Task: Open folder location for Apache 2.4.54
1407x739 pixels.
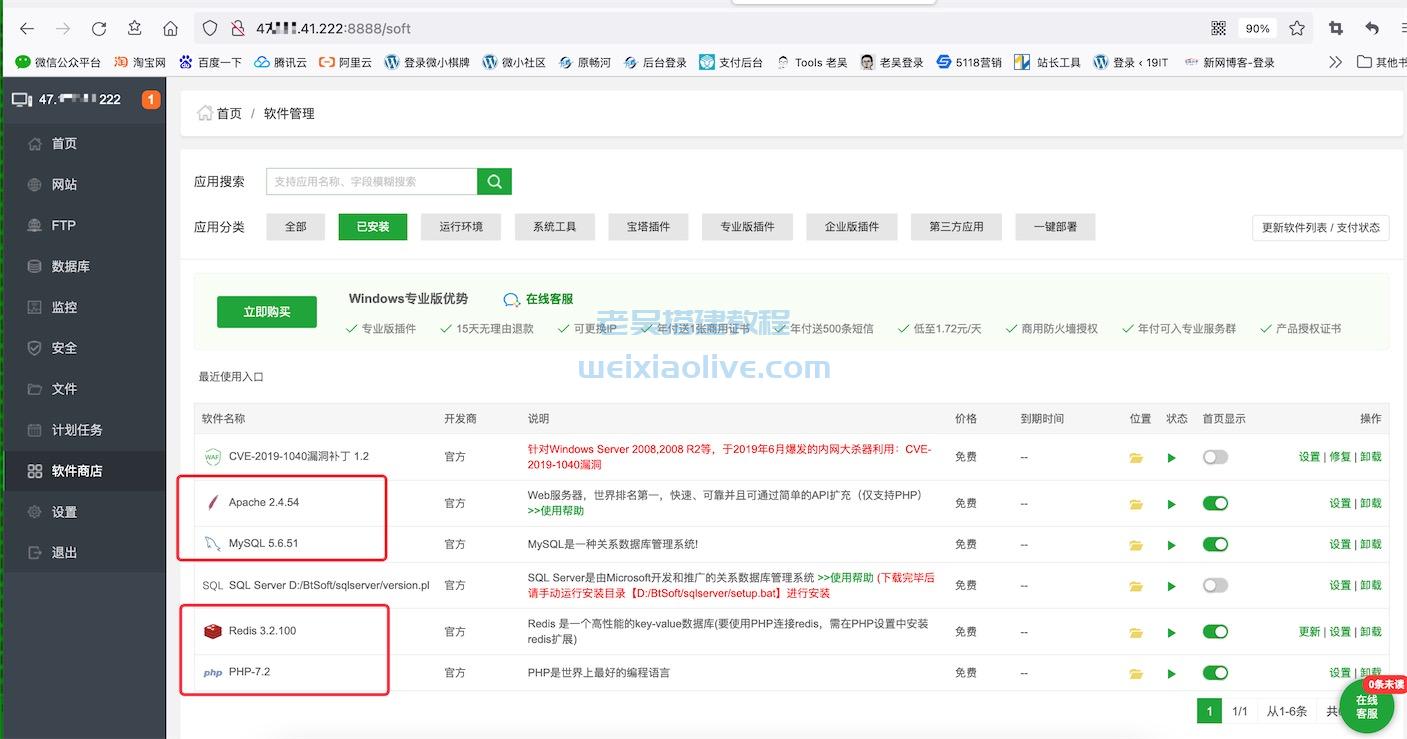Action: coord(1136,504)
